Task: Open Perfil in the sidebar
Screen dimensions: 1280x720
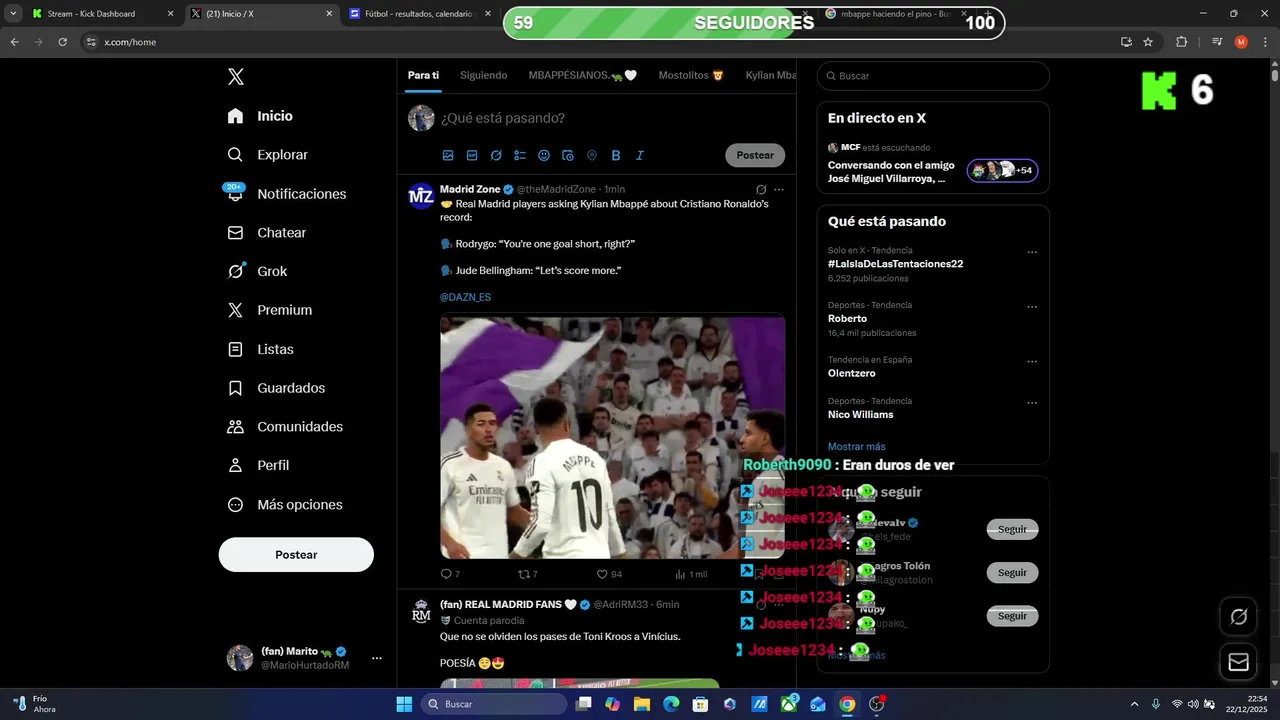Action: click(x=258, y=465)
